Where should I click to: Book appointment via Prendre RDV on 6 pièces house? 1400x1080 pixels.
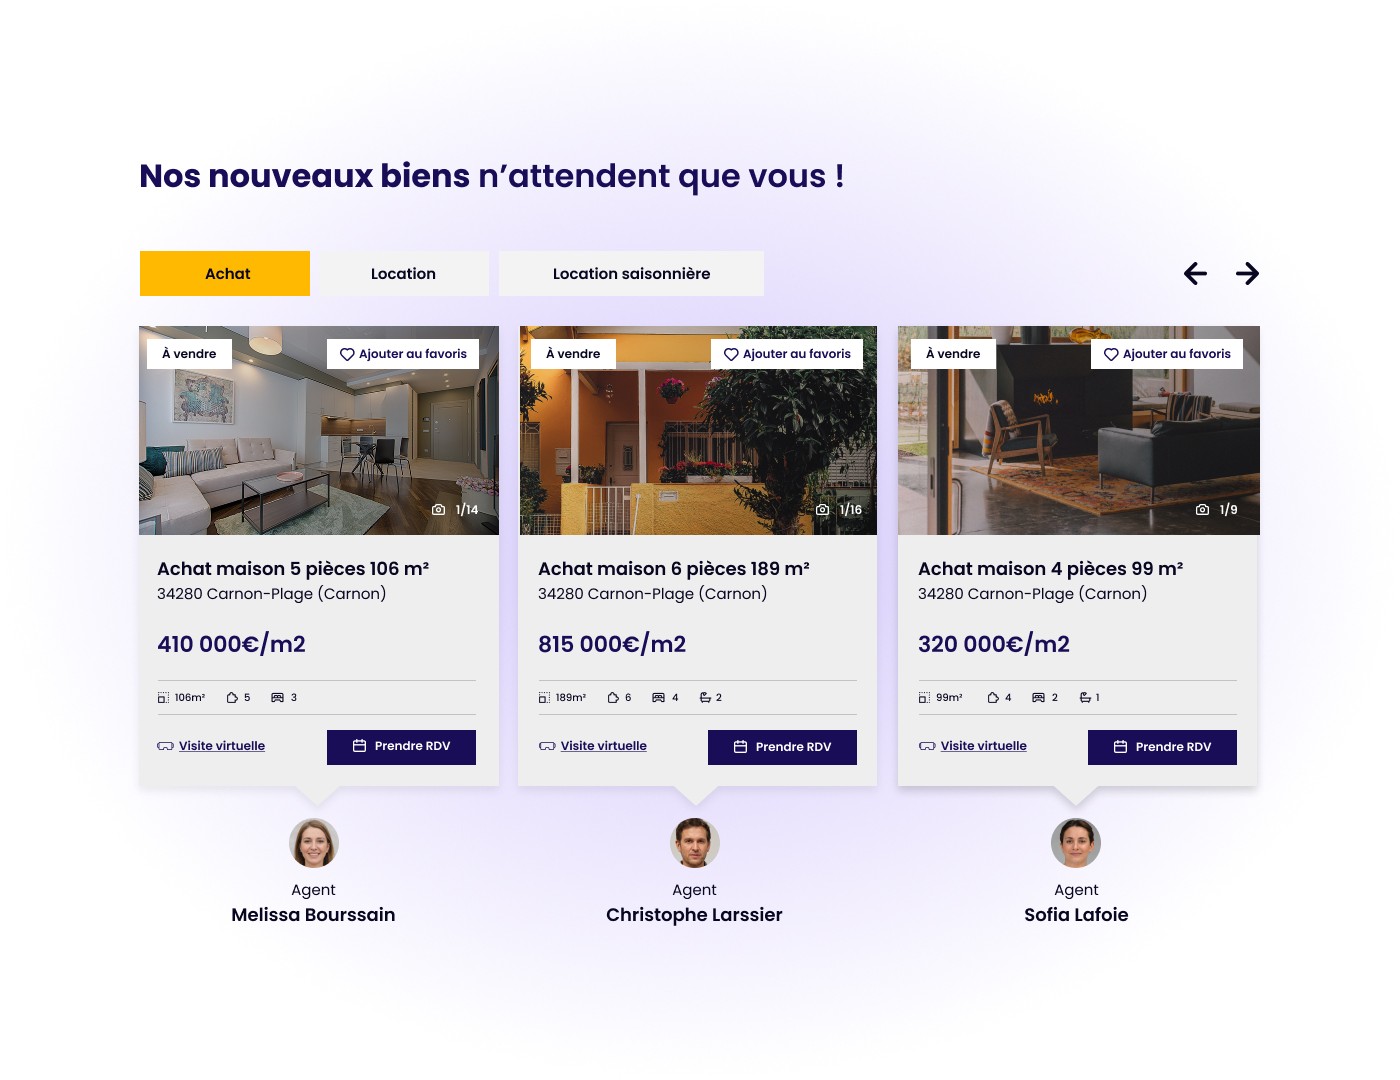pyautogui.click(x=782, y=747)
